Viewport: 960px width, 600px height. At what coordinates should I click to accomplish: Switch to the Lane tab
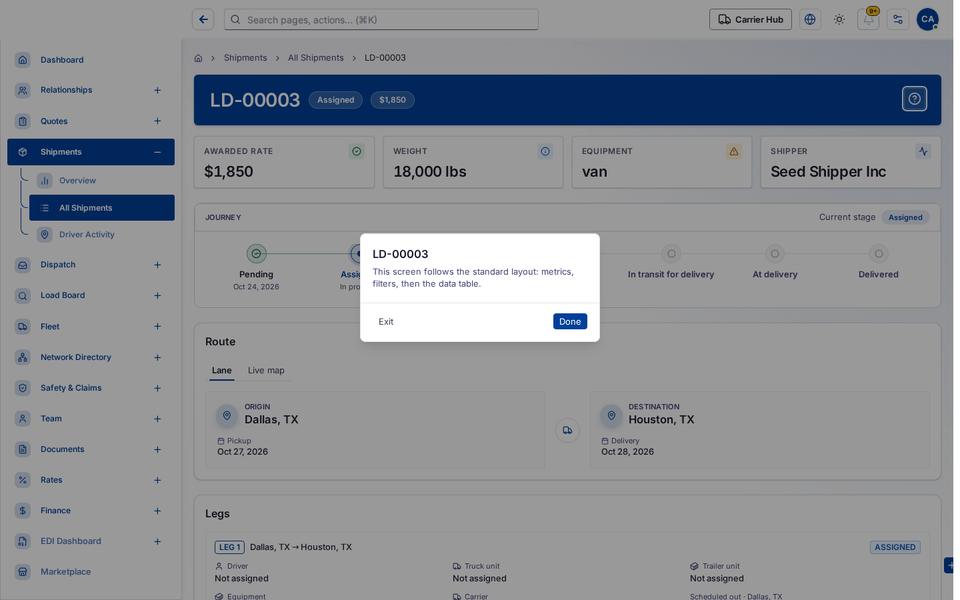click(222, 370)
